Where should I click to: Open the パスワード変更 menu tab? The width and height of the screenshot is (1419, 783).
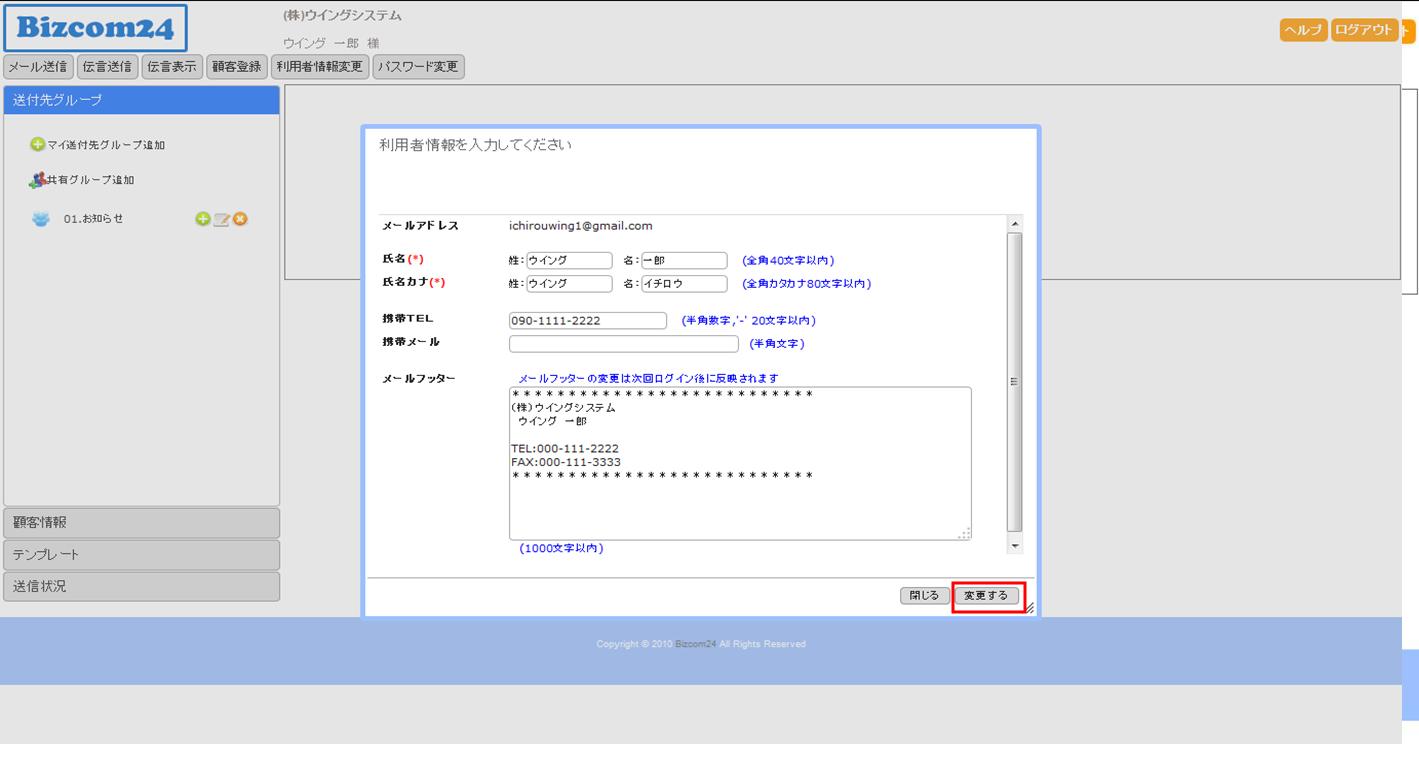[418, 67]
